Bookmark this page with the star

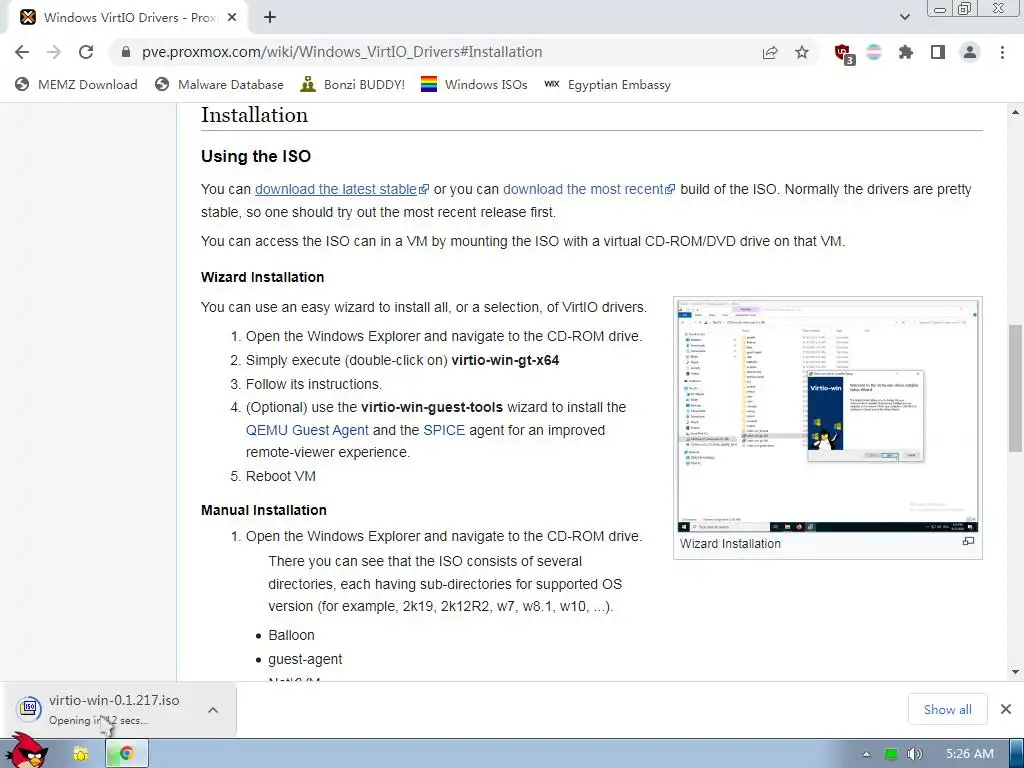point(802,52)
